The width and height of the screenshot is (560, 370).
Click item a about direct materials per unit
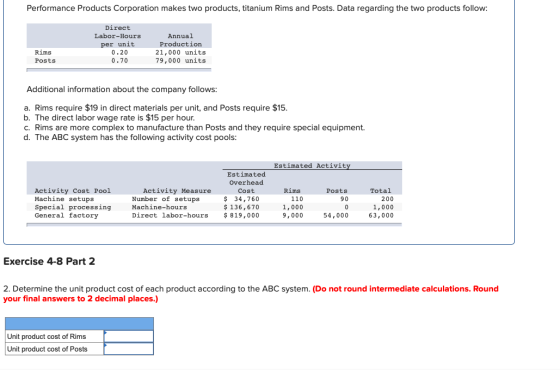coord(155,108)
